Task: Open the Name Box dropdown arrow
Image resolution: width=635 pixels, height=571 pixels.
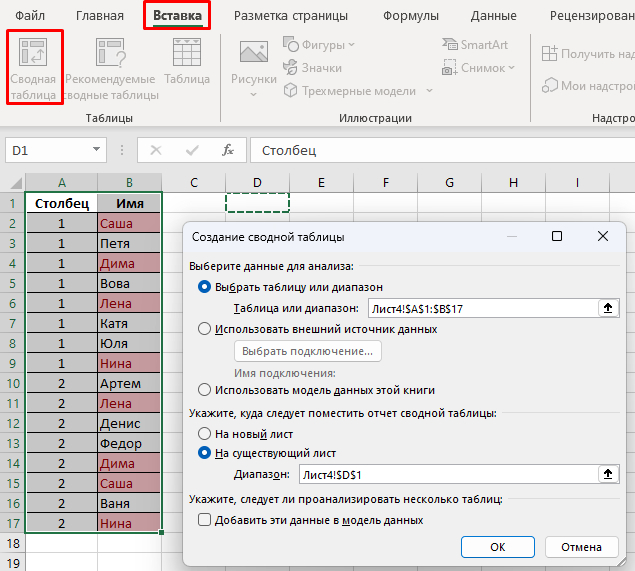Action: coord(97,150)
